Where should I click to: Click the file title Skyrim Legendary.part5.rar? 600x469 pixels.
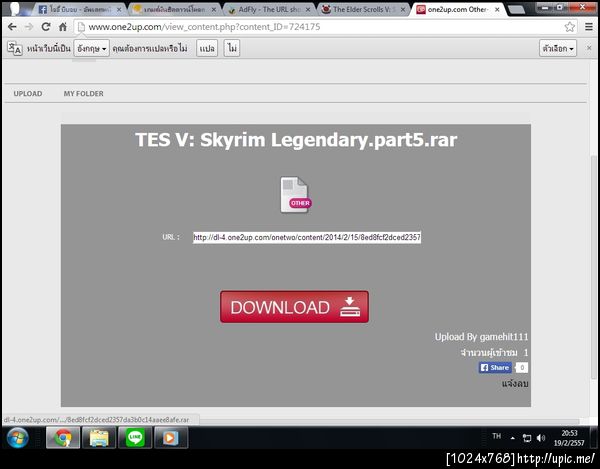pos(296,140)
